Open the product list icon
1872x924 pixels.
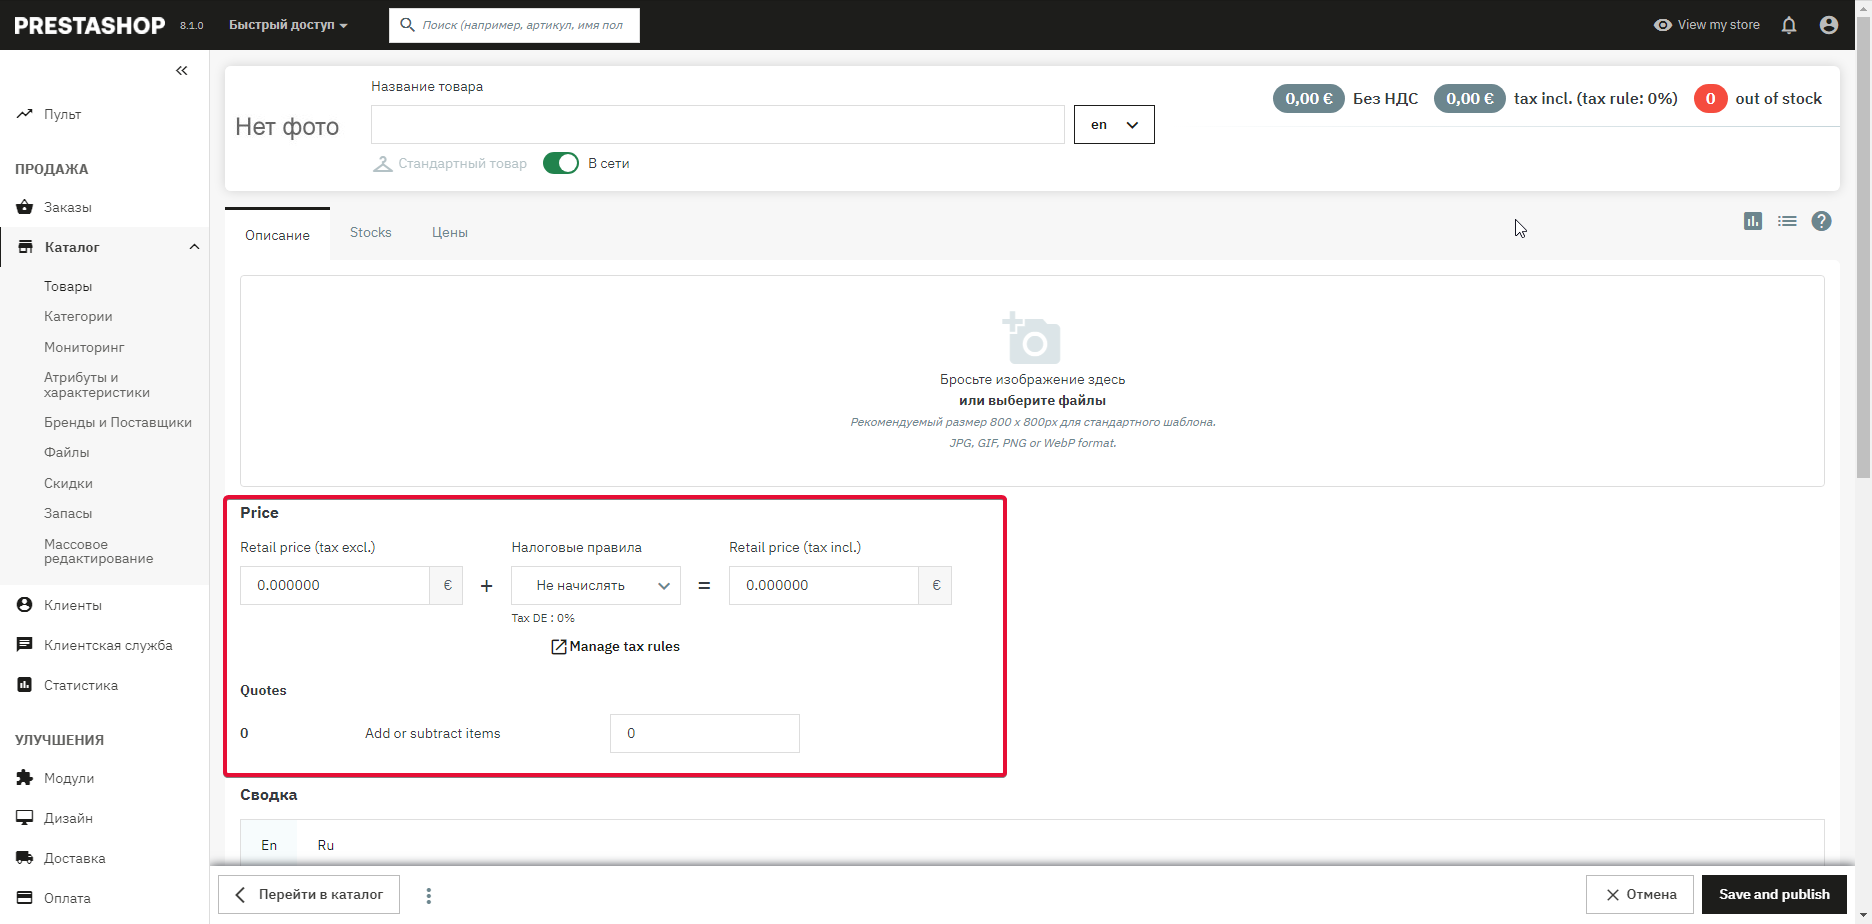tap(1787, 221)
